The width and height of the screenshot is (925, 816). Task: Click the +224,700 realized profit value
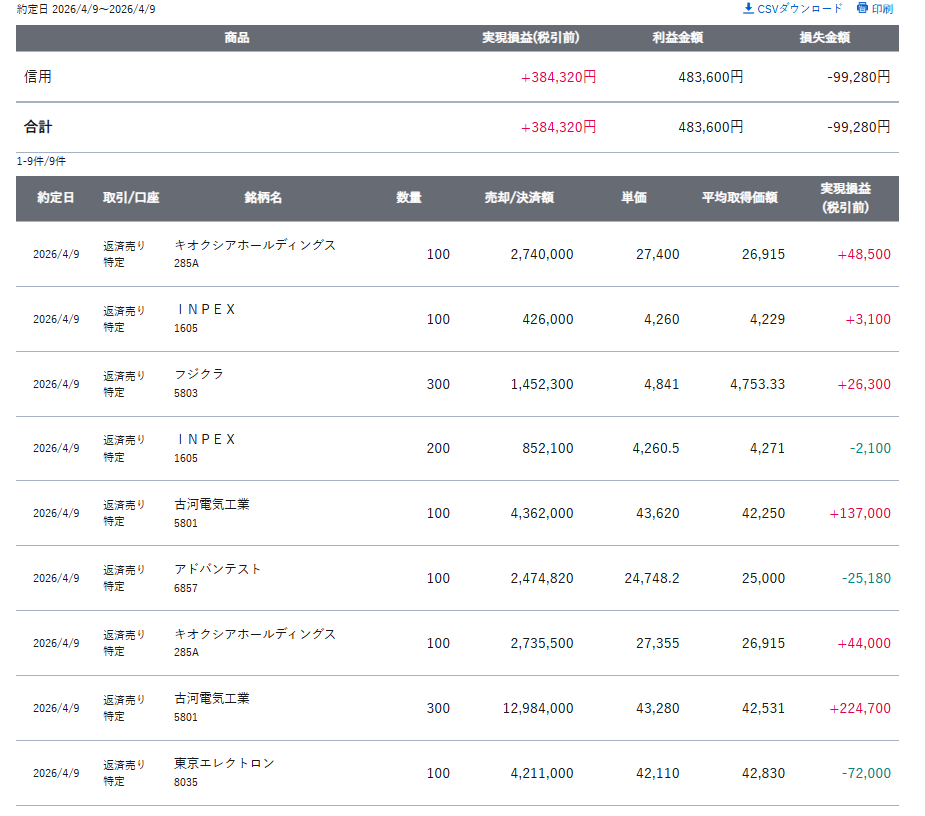859,708
